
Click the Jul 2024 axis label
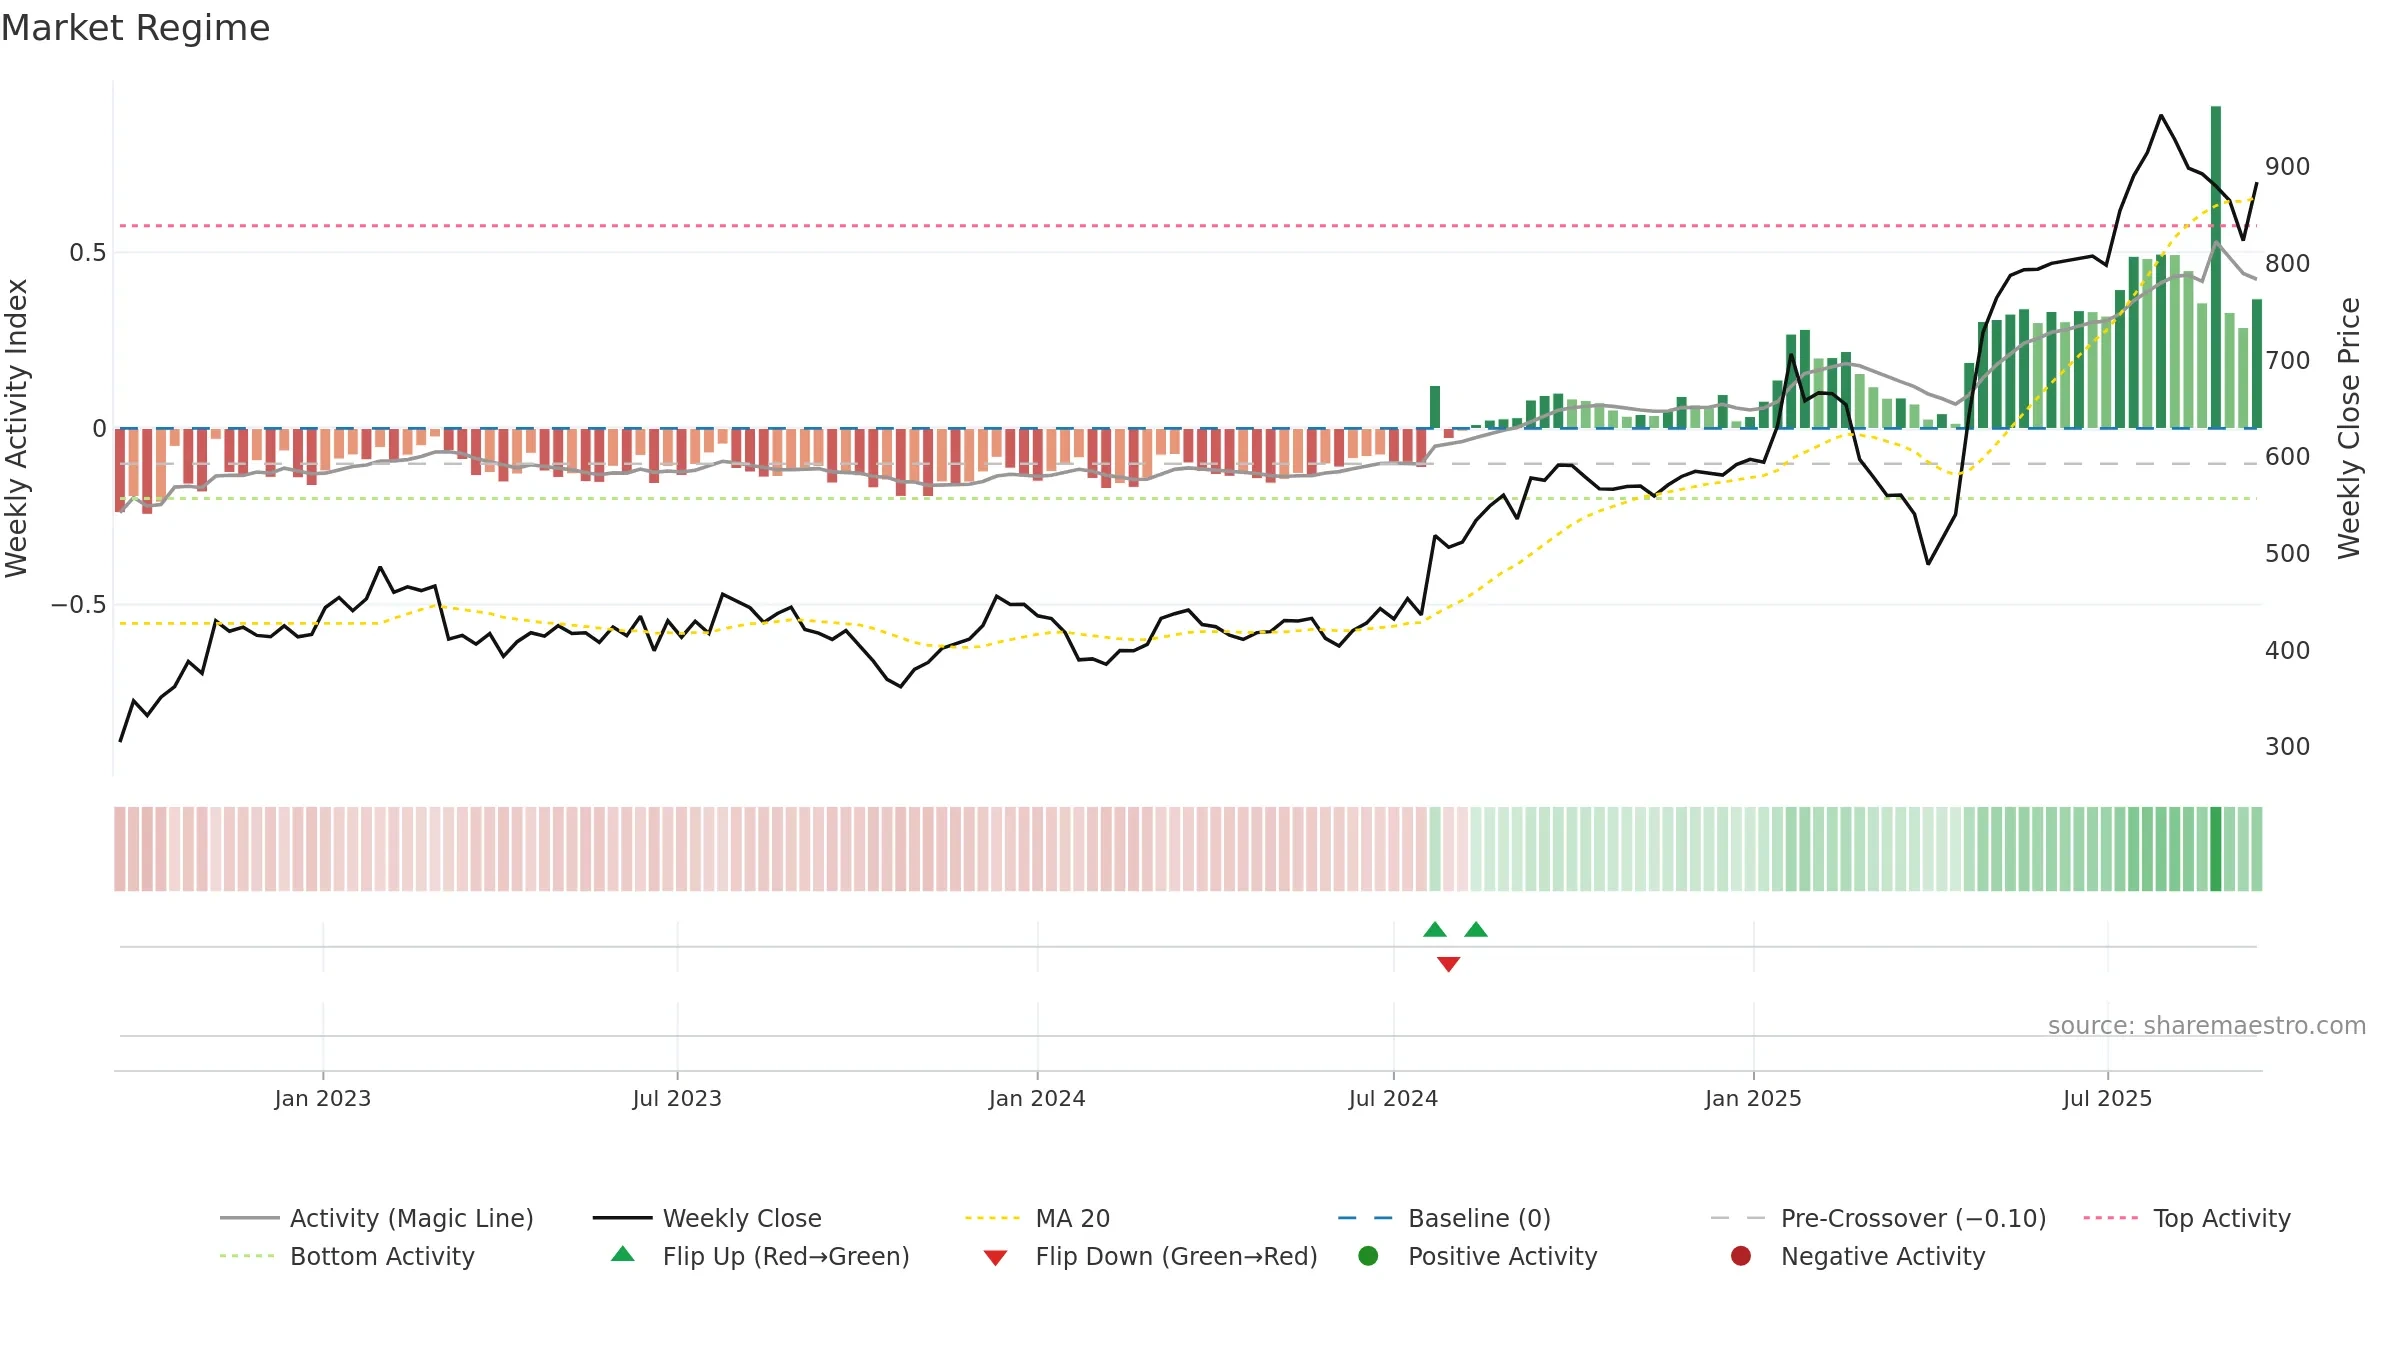click(x=1393, y=1099)
